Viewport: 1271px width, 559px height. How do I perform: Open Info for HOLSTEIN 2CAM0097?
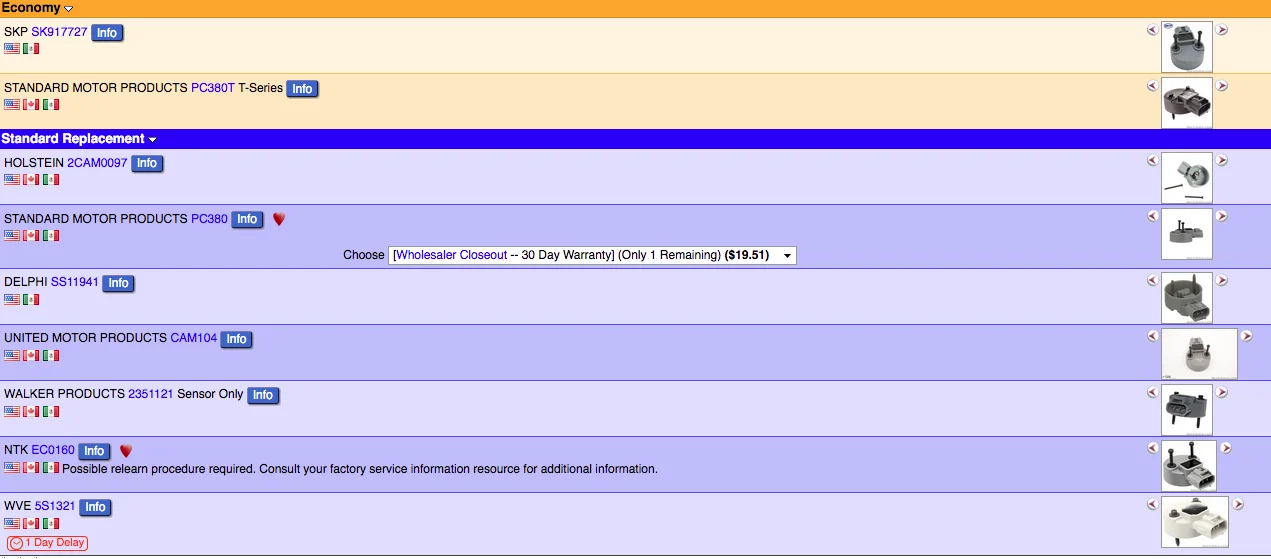[146, 163]
